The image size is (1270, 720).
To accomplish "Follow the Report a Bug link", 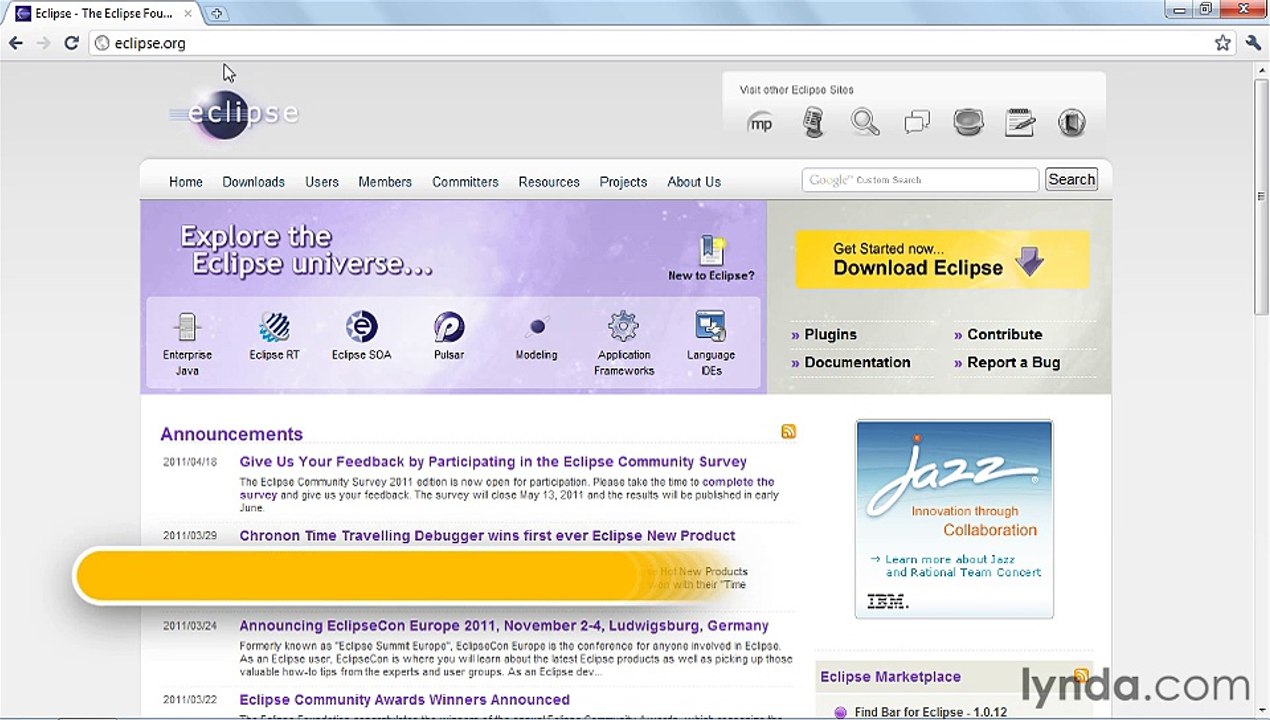I will point(1013,363).
